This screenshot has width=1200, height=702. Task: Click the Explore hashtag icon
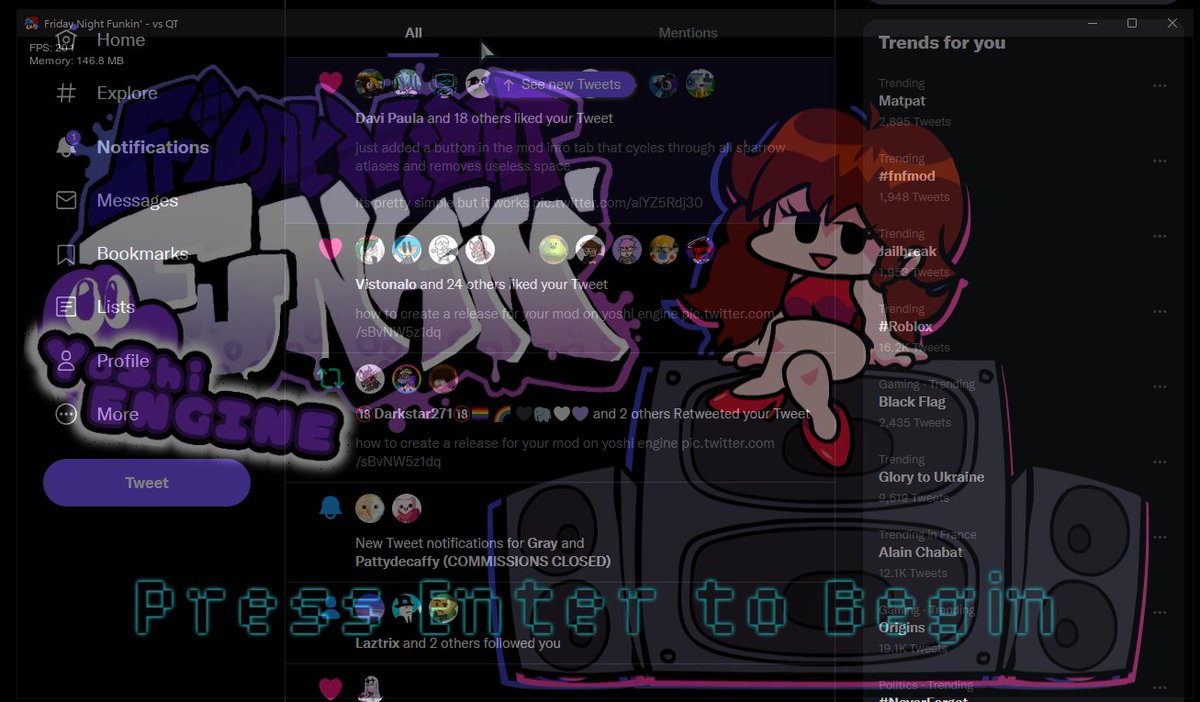click(66, 93)
